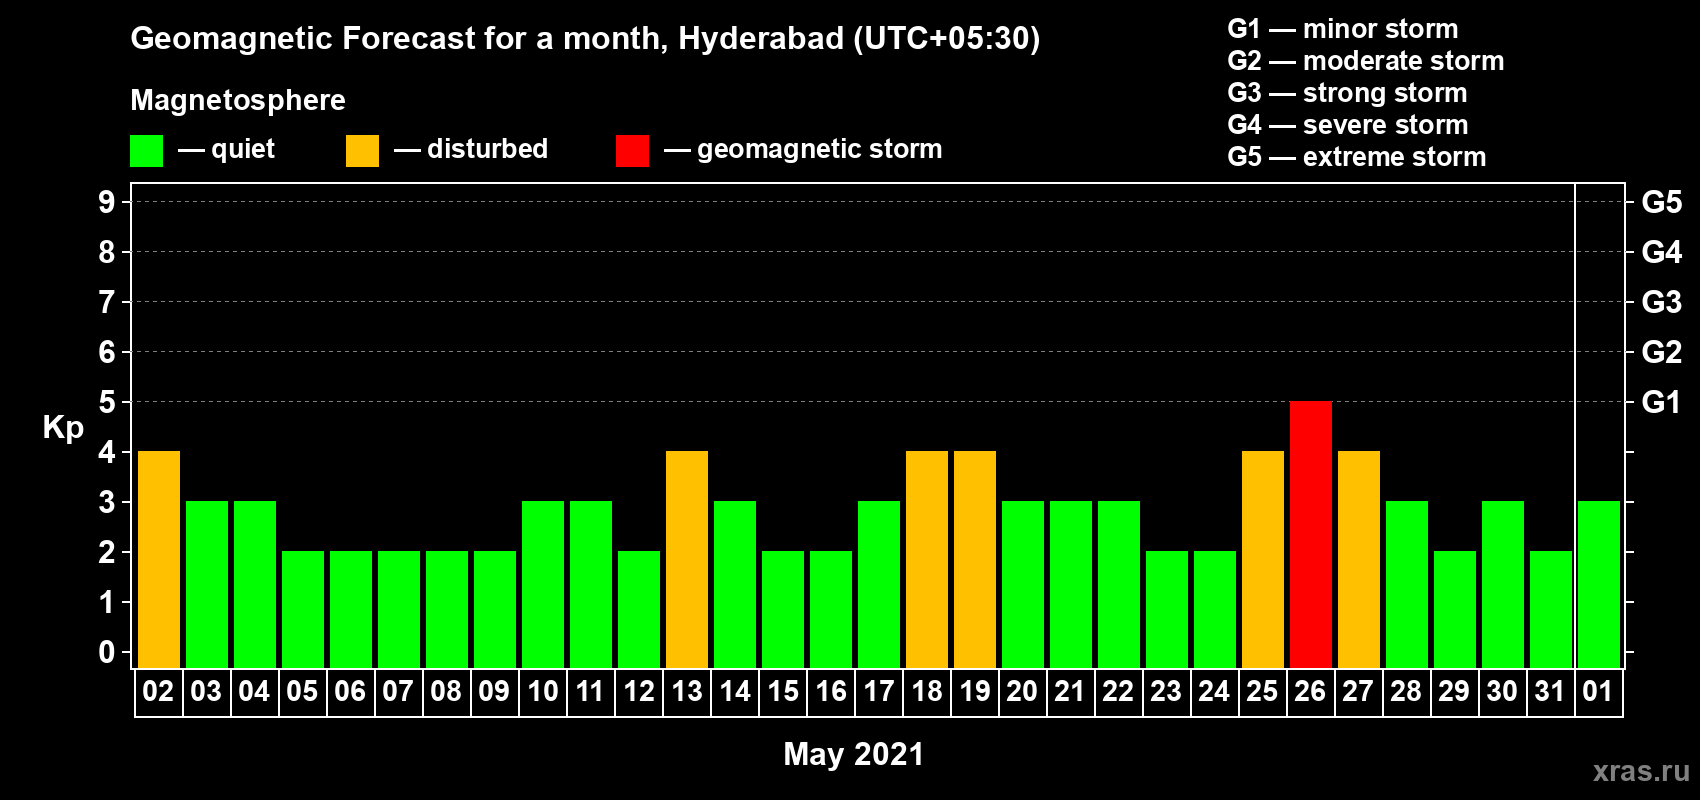Click the red geomagnetic storm legend swatch

pos(632,151)
